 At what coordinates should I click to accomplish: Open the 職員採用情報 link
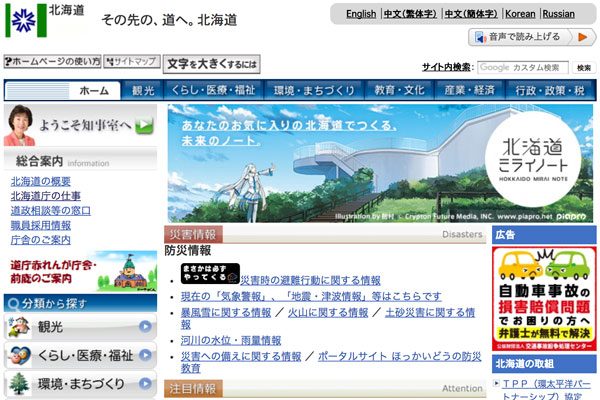[x=41, y=225]
